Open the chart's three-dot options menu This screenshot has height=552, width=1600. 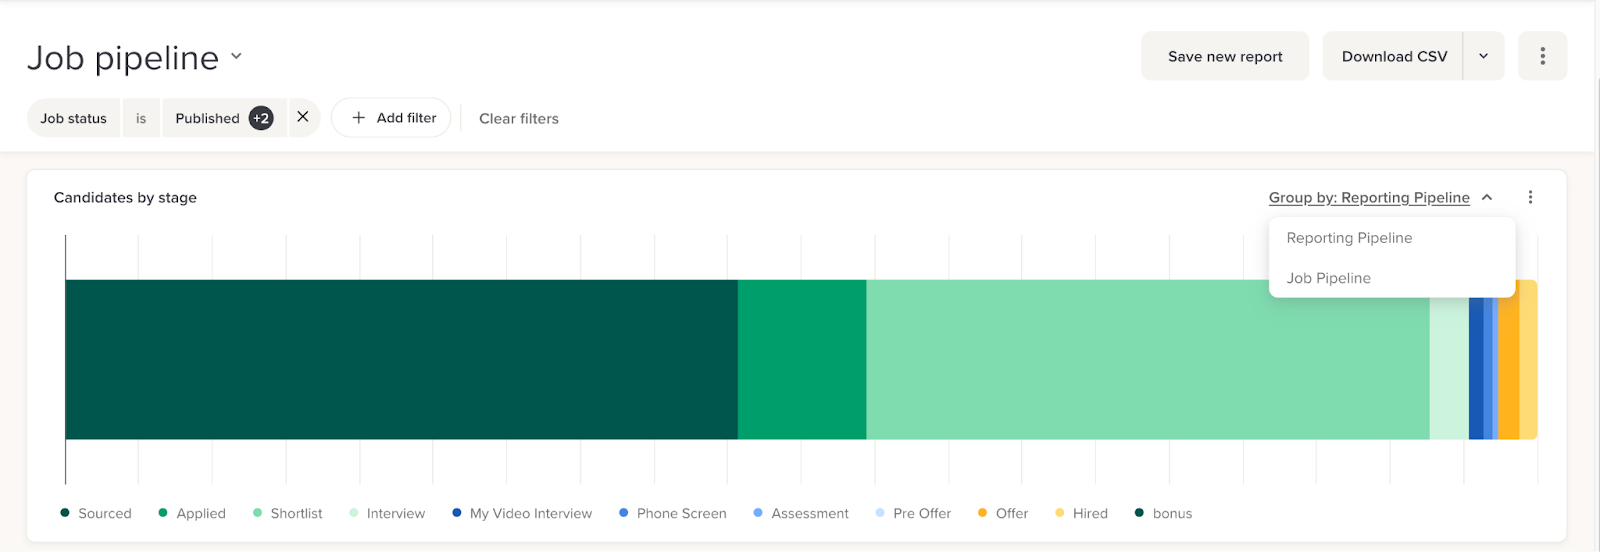pyautogui.click(x=1530, y=197)
